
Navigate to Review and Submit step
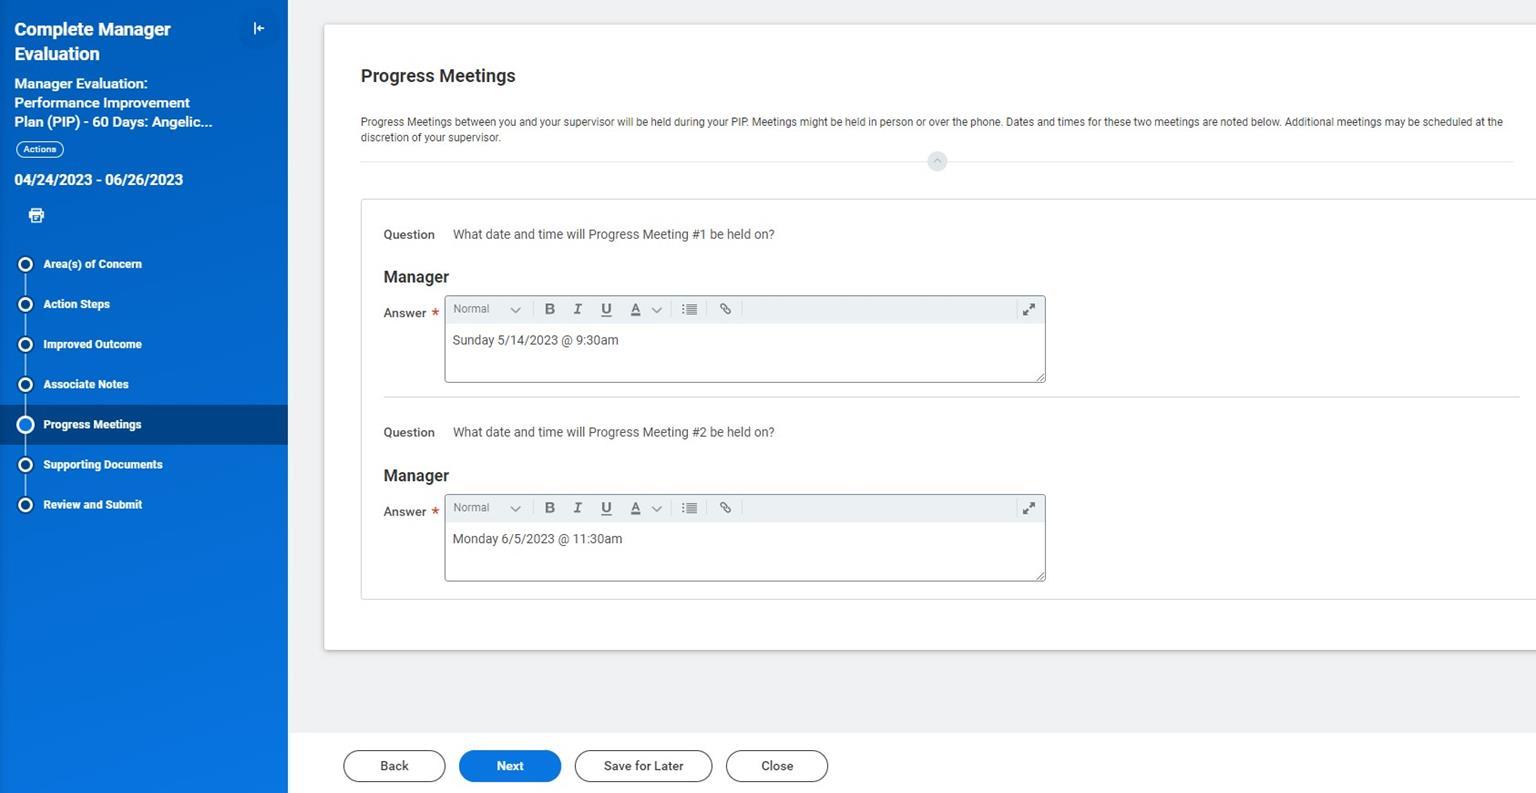[92, 505]
